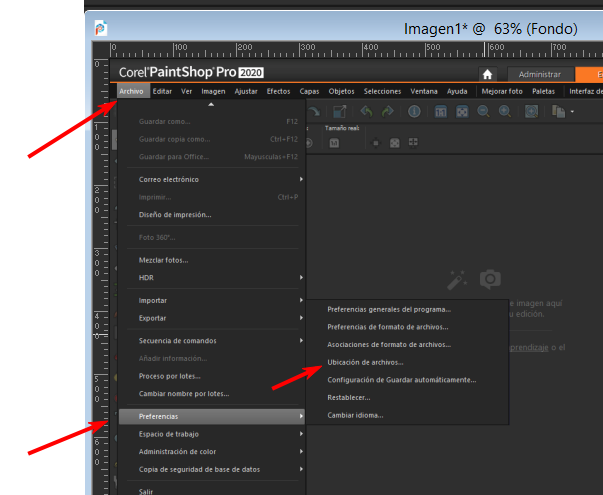Select the highlighted zoom tool icon
The width and height of the screenshot is (603, 495).
coord(531,112)
